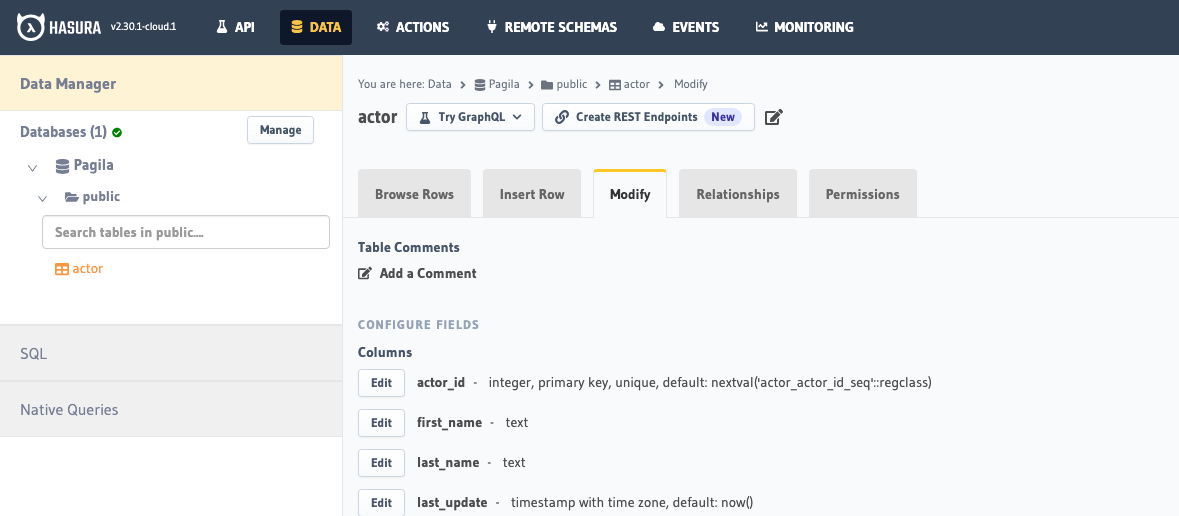
Task: Open the MONITORING tab
Action: click(x=805, y=27)
